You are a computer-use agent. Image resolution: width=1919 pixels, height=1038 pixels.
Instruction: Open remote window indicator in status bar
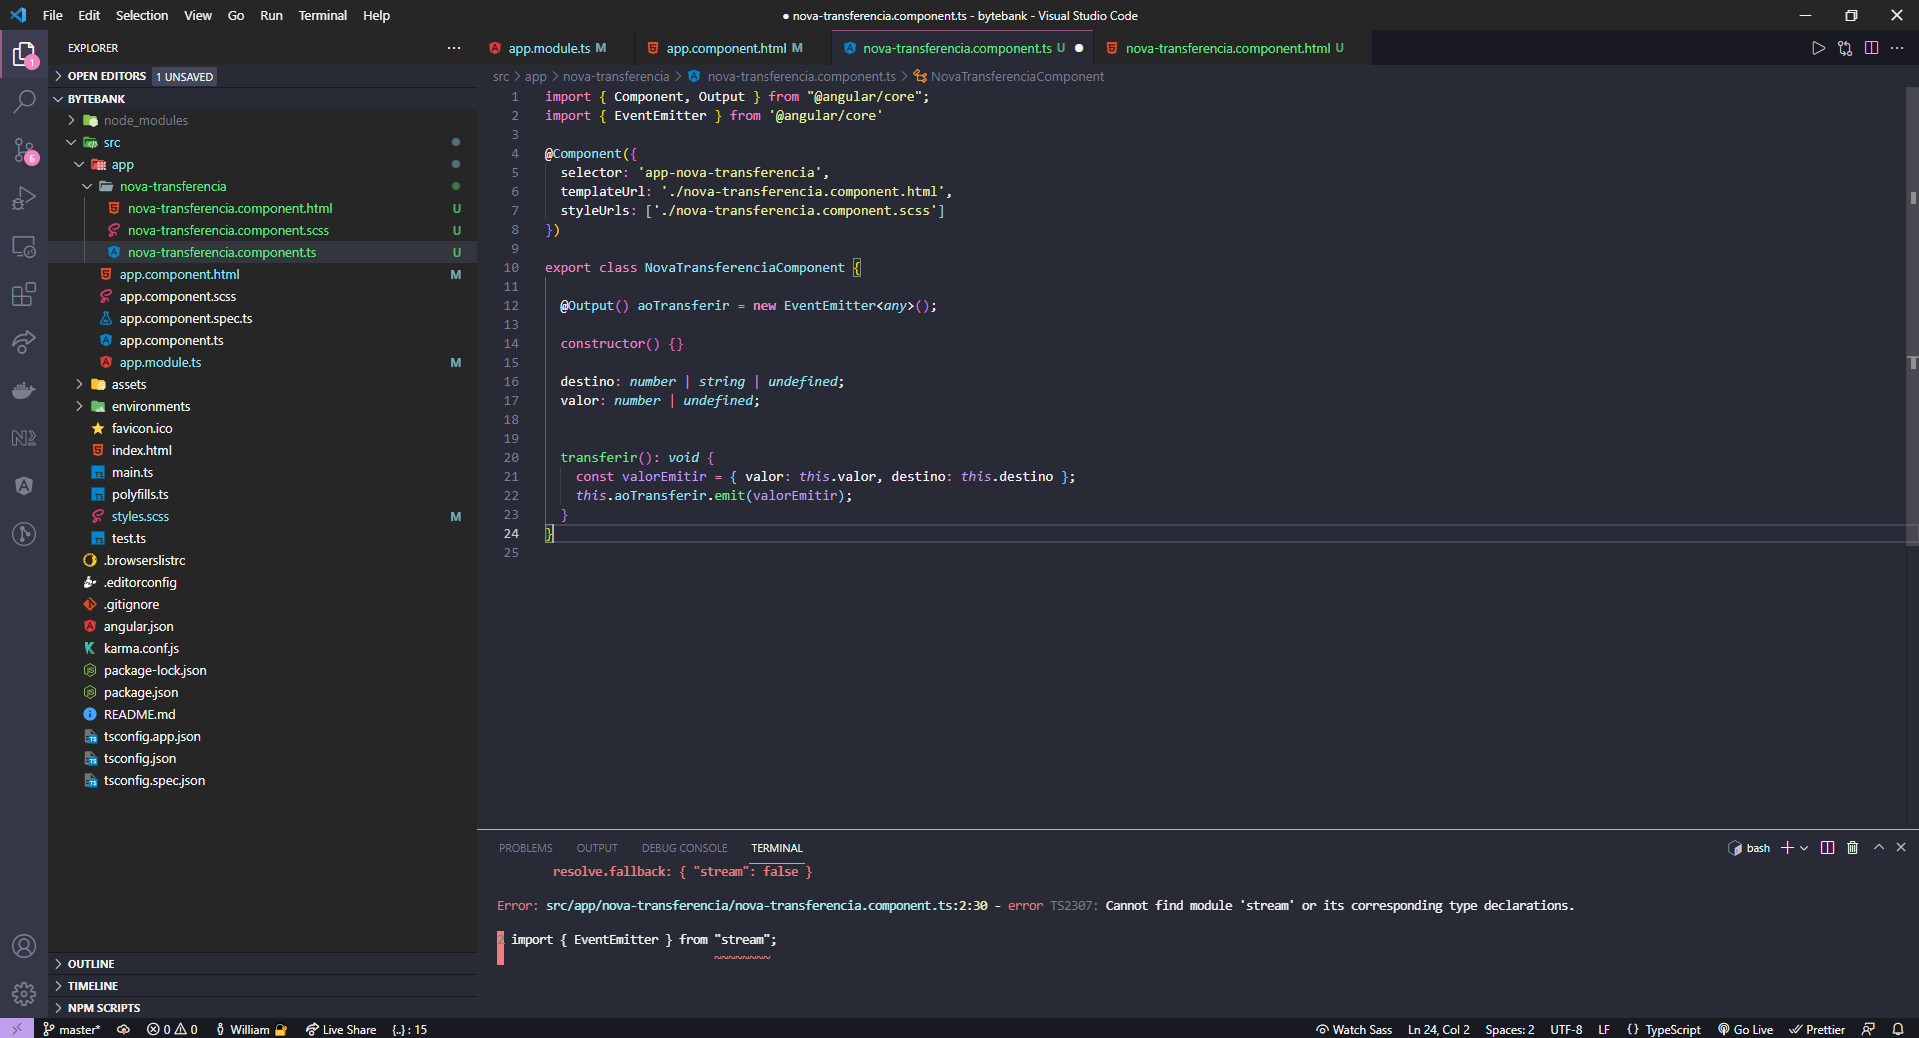[16, 1029]
